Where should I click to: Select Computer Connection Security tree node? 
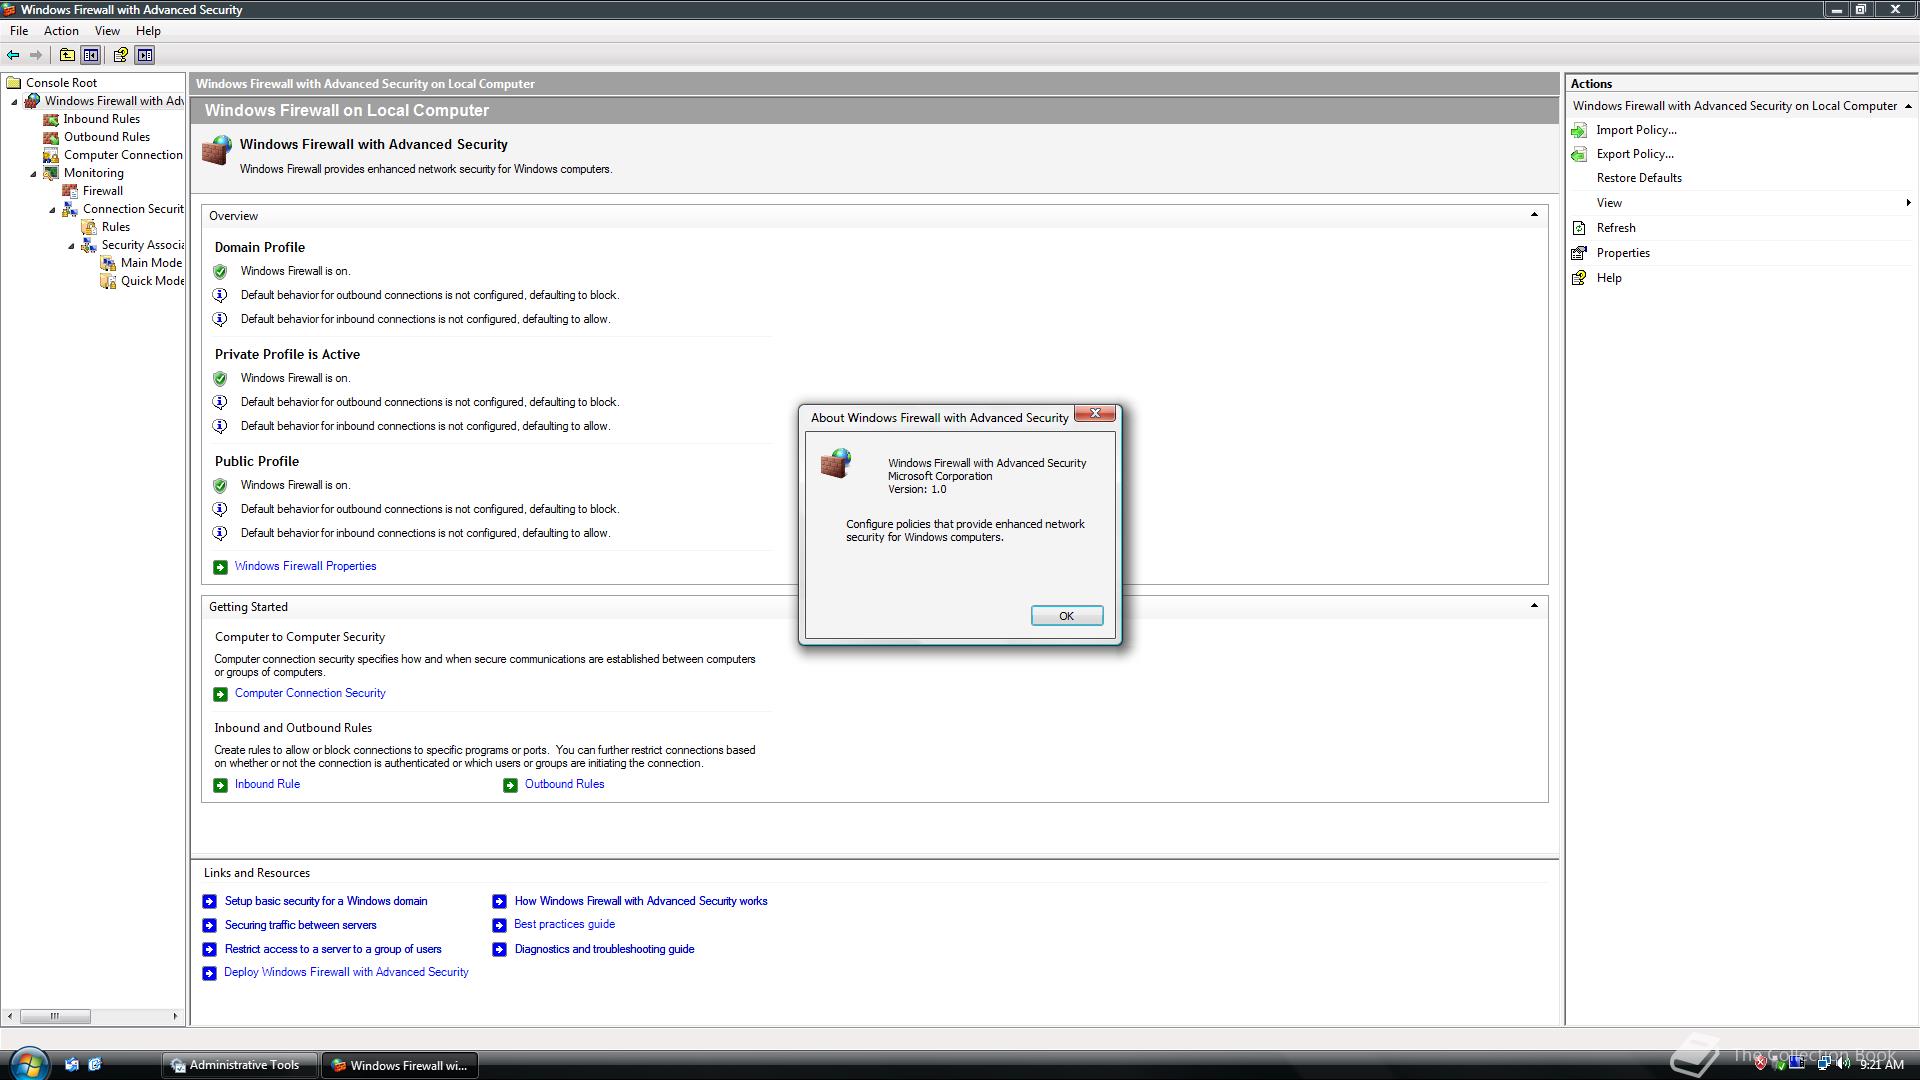(113, 155)
